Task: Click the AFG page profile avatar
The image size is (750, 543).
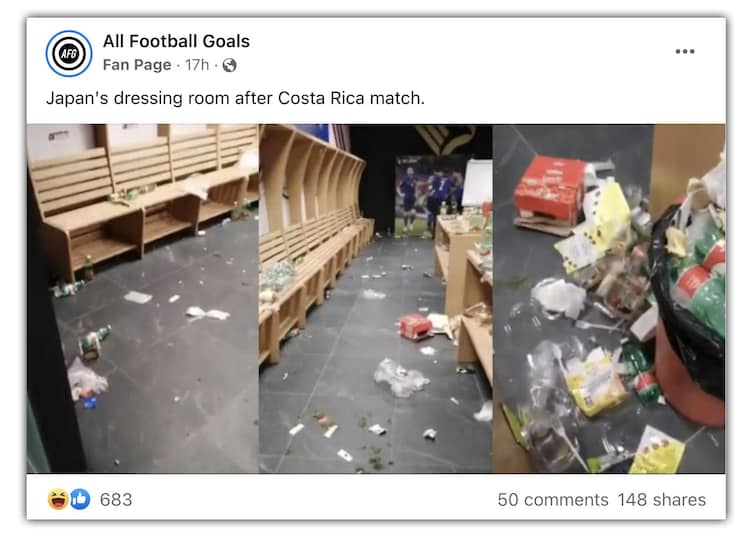Action: click(69, 53)
